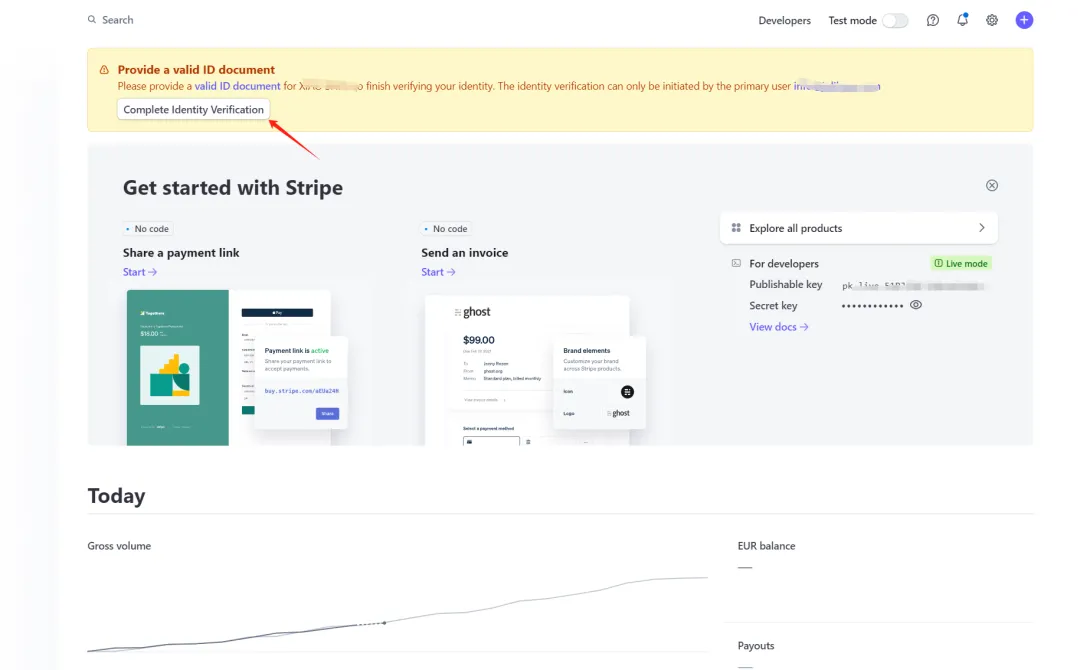1080x670 pixels.
Task: Click the Today heading
Action: (x=116, y=496)
